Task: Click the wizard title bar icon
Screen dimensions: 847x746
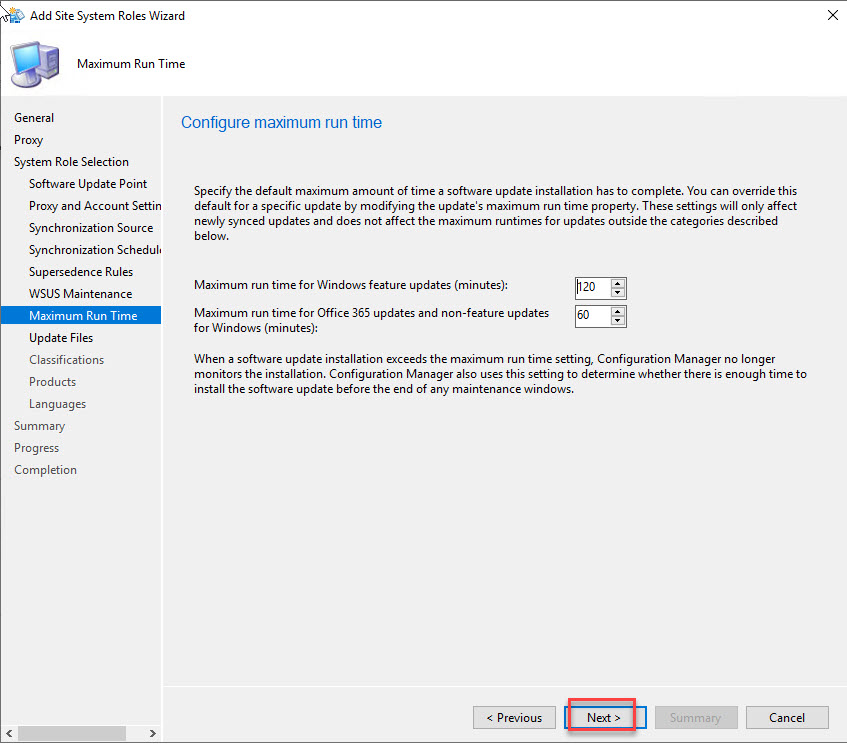Action: click(14, 16)
